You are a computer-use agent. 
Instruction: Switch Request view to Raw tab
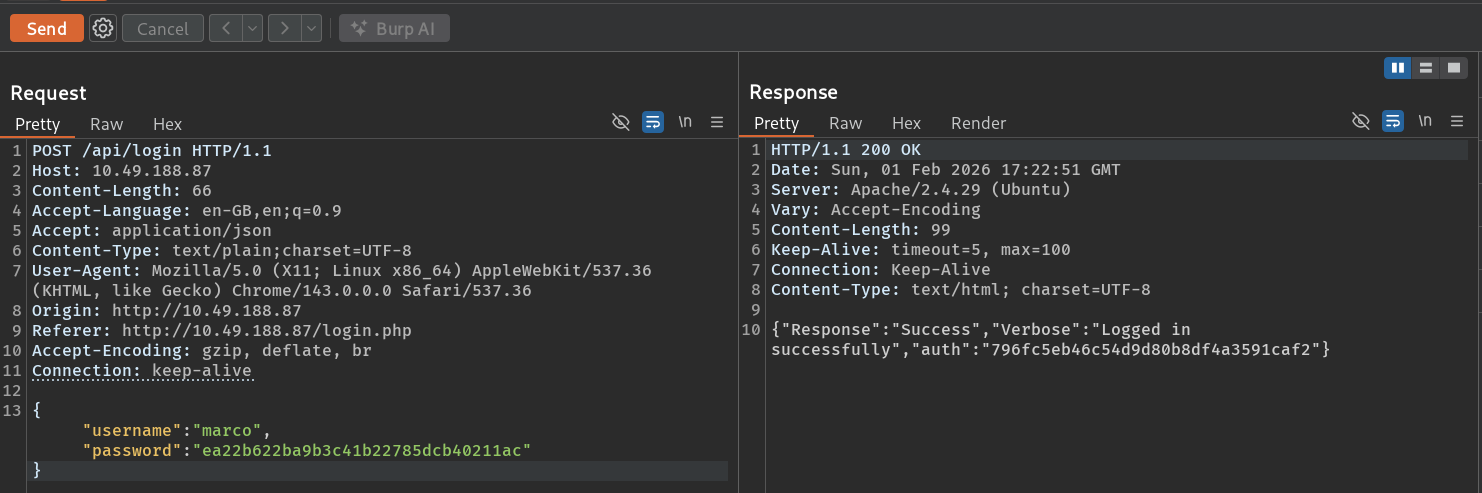[106, 124]
